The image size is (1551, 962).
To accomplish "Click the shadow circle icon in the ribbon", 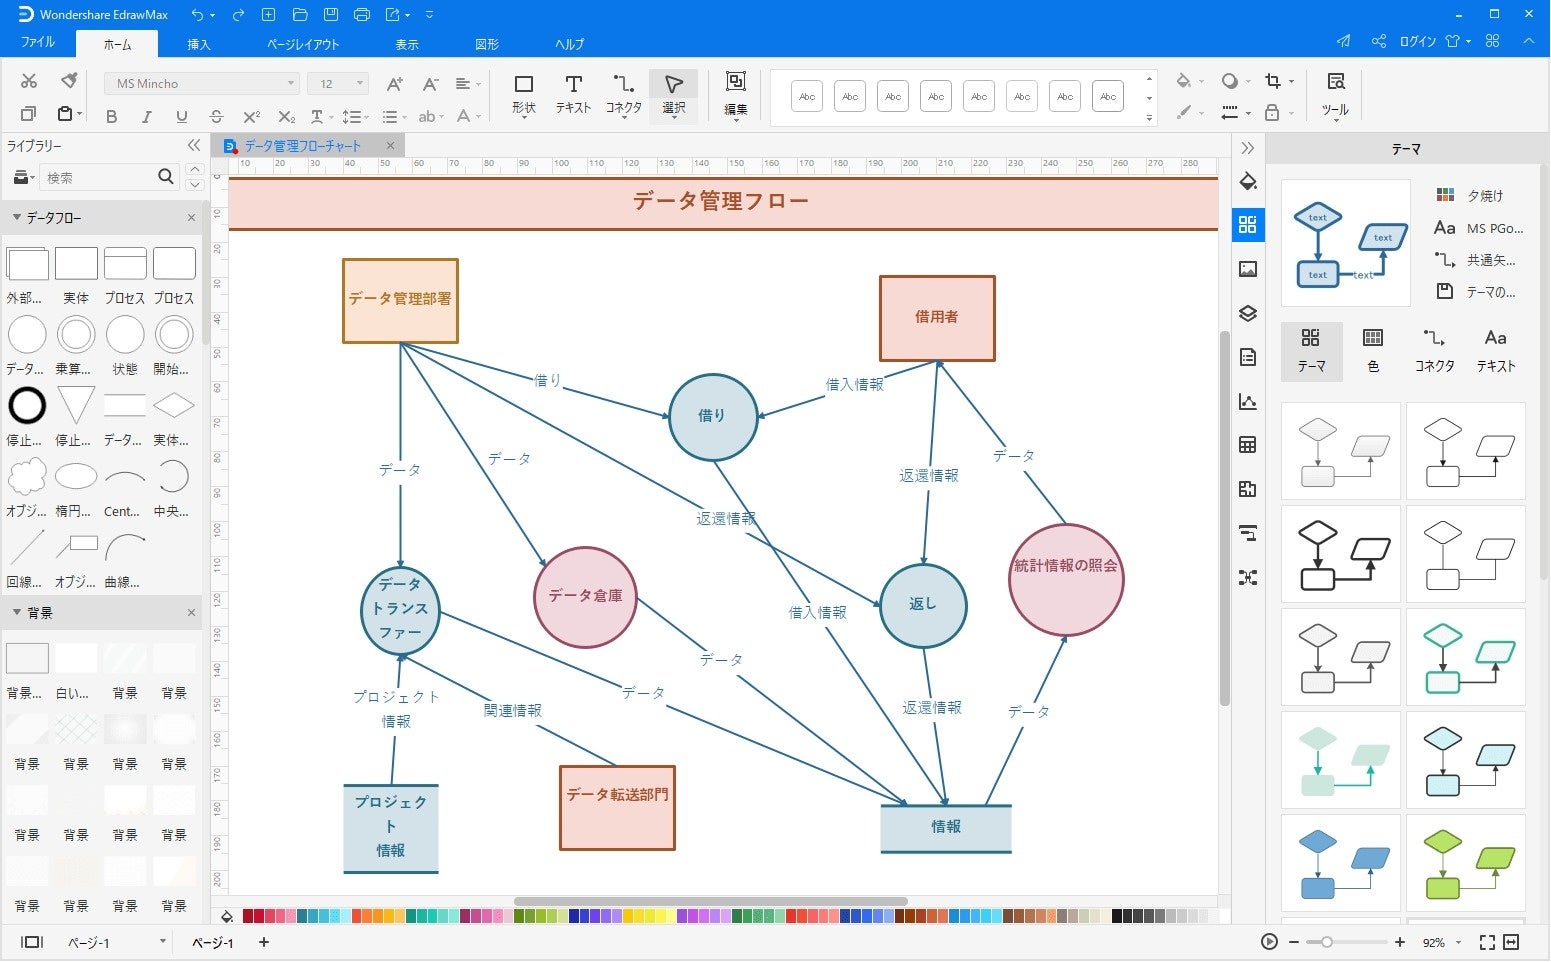I will [x=1230, y=82].
